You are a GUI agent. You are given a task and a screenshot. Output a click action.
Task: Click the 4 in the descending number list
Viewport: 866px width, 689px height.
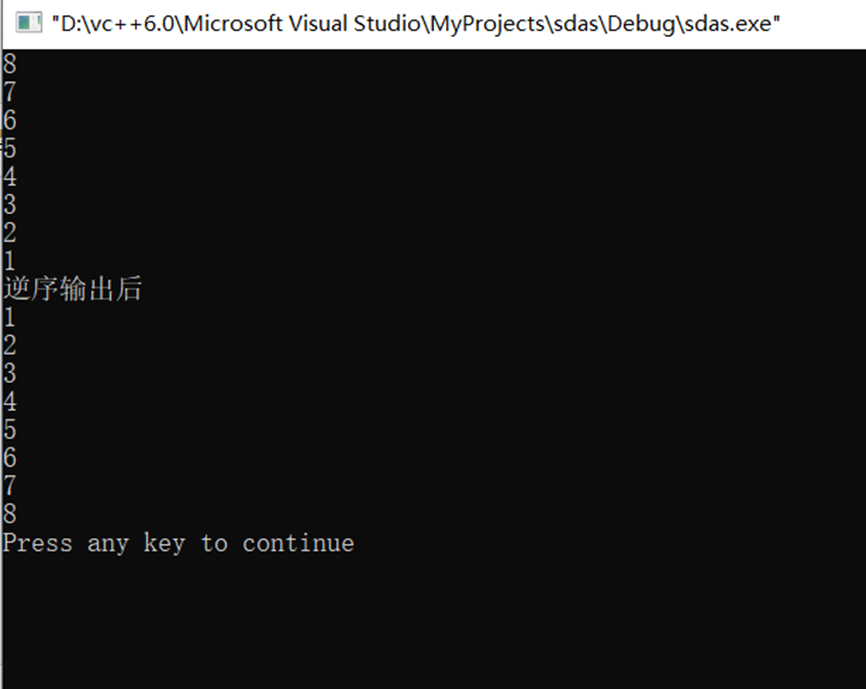[x=10, y=176]
